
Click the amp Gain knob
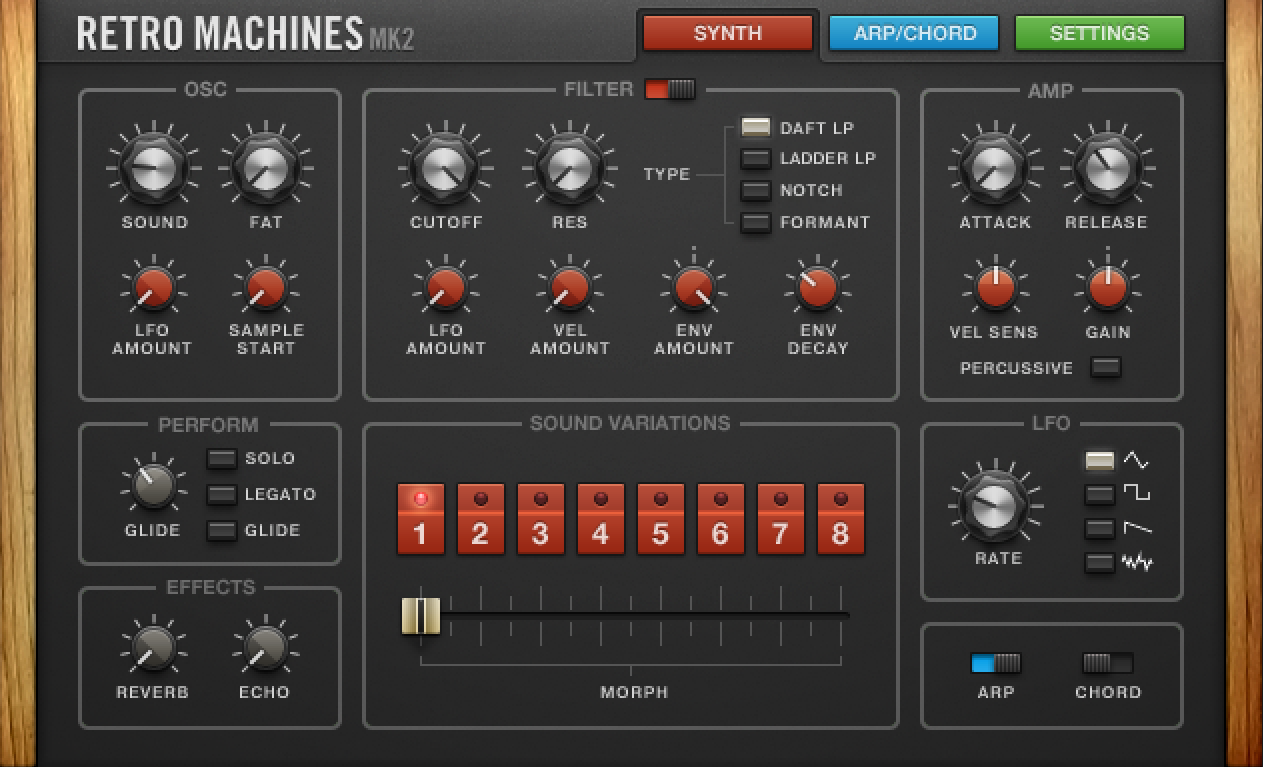(x=1107, y=288)
